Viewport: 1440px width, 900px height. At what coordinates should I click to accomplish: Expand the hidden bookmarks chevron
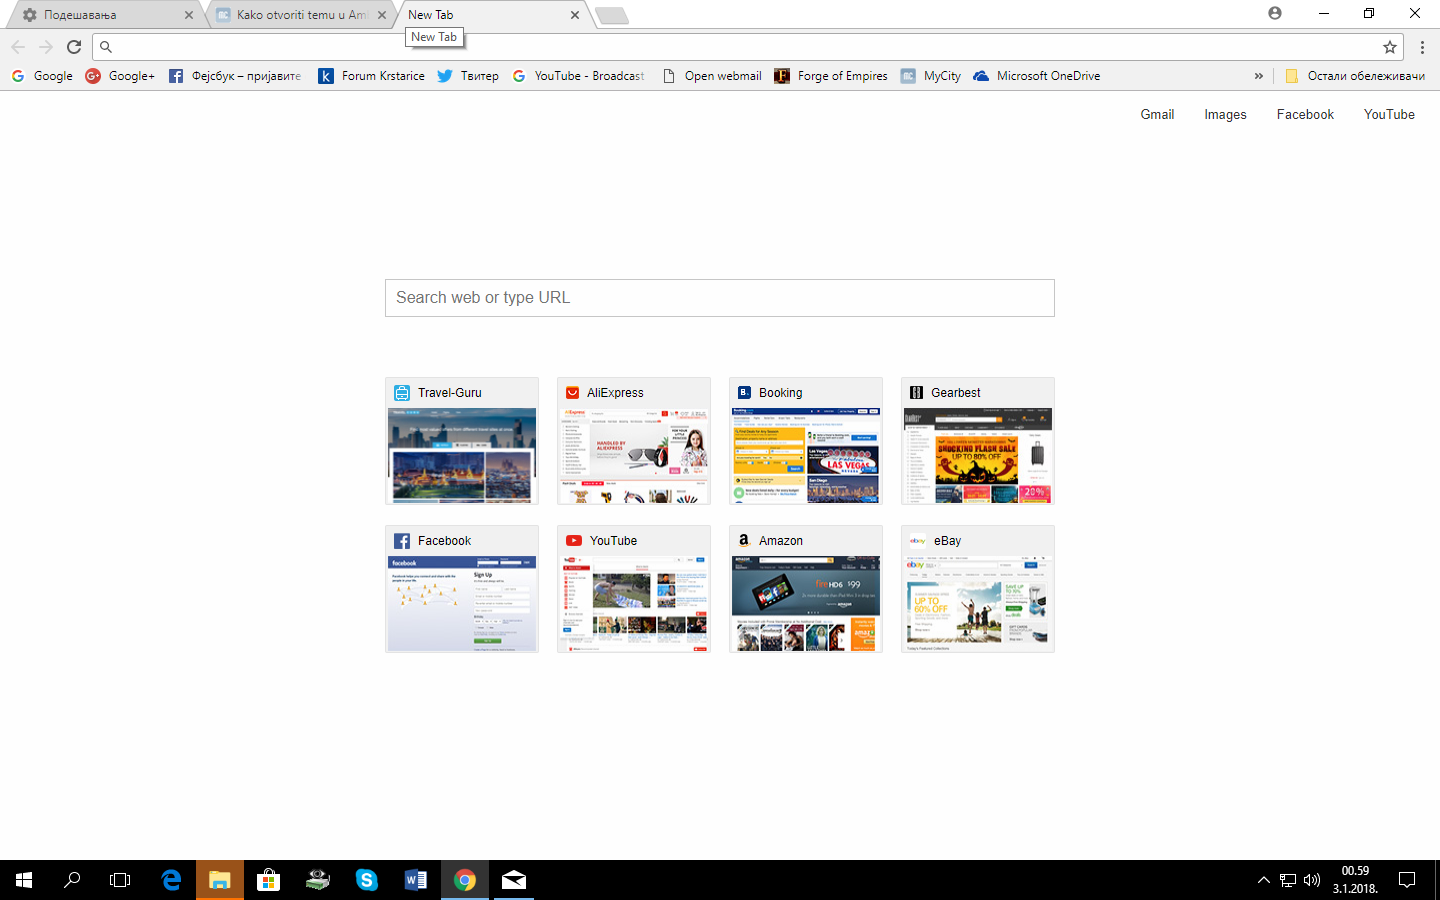pyautogui.click(x=1259, y=76)
